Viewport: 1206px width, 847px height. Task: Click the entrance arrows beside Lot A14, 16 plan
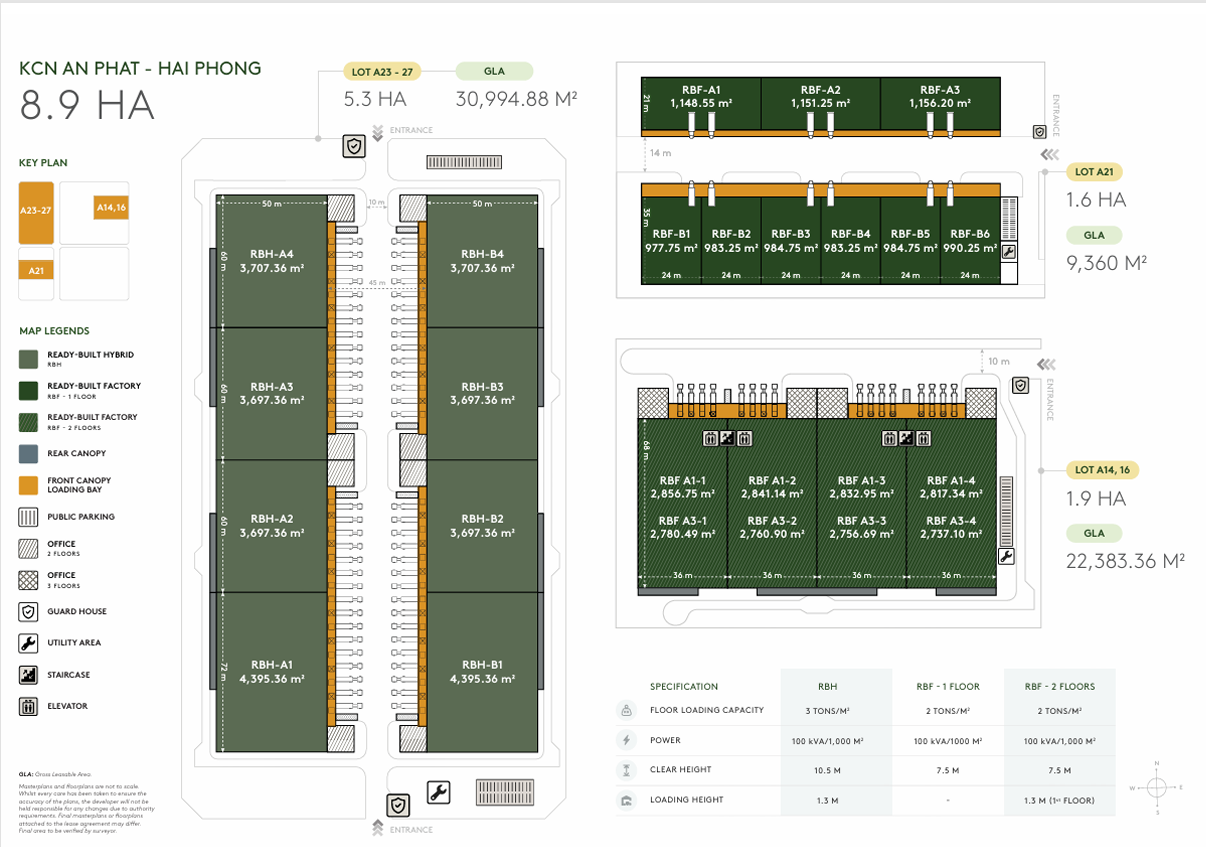click(1047, 365)
